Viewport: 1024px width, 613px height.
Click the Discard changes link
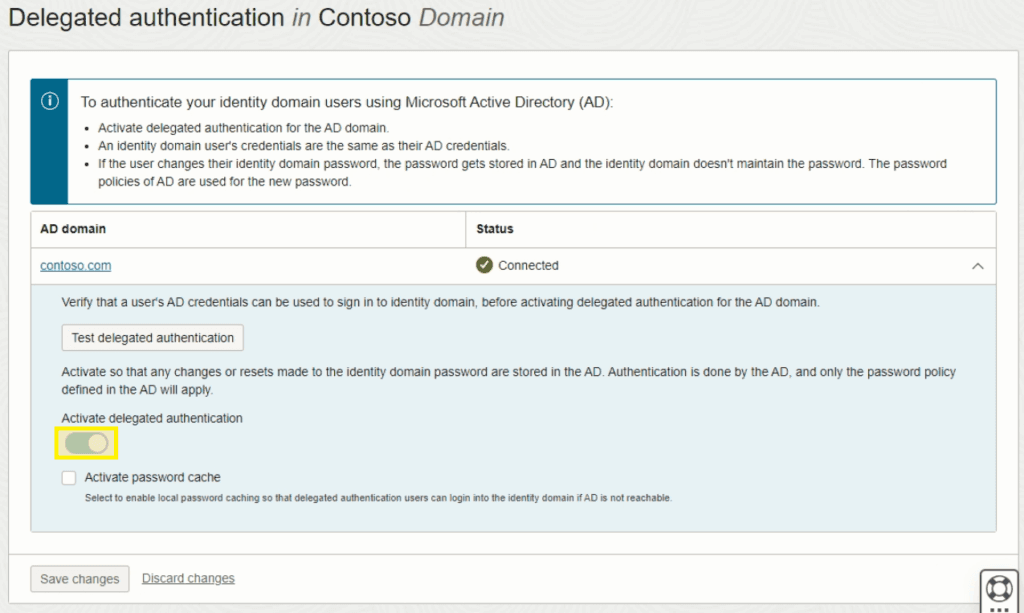point(187,578)
